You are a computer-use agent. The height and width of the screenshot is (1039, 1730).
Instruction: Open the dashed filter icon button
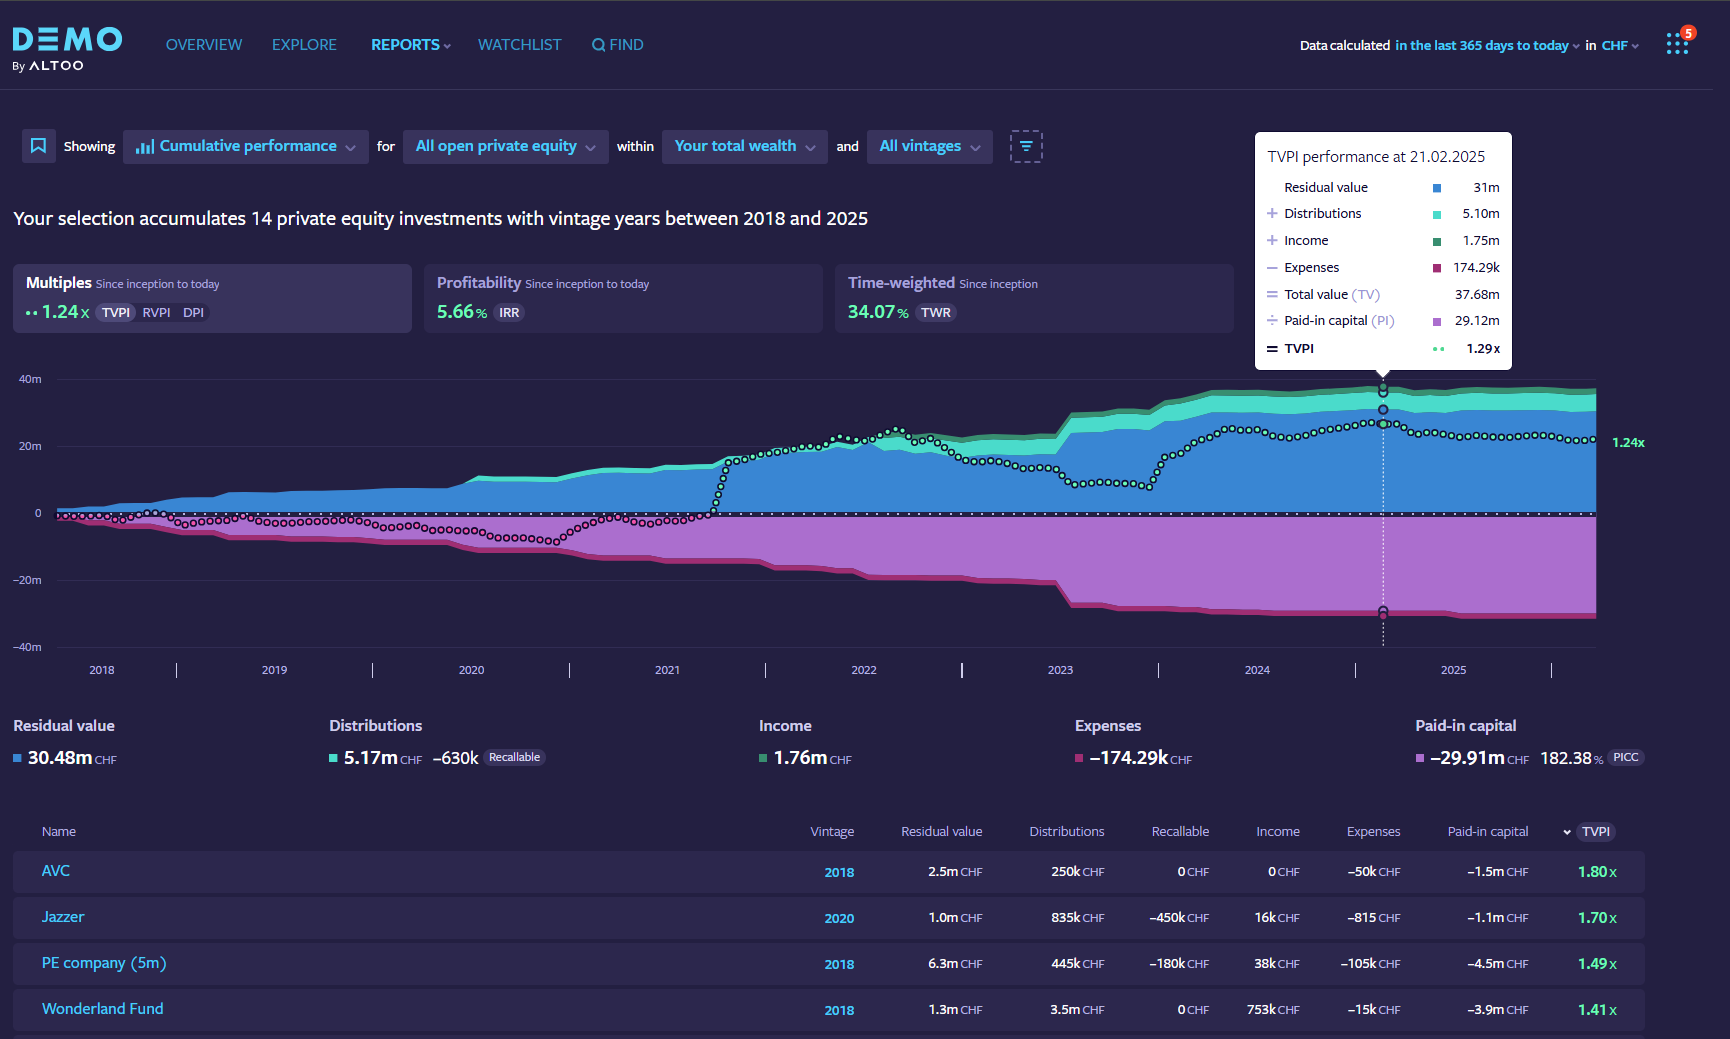pyautogui.click(x=1026, y=146)
